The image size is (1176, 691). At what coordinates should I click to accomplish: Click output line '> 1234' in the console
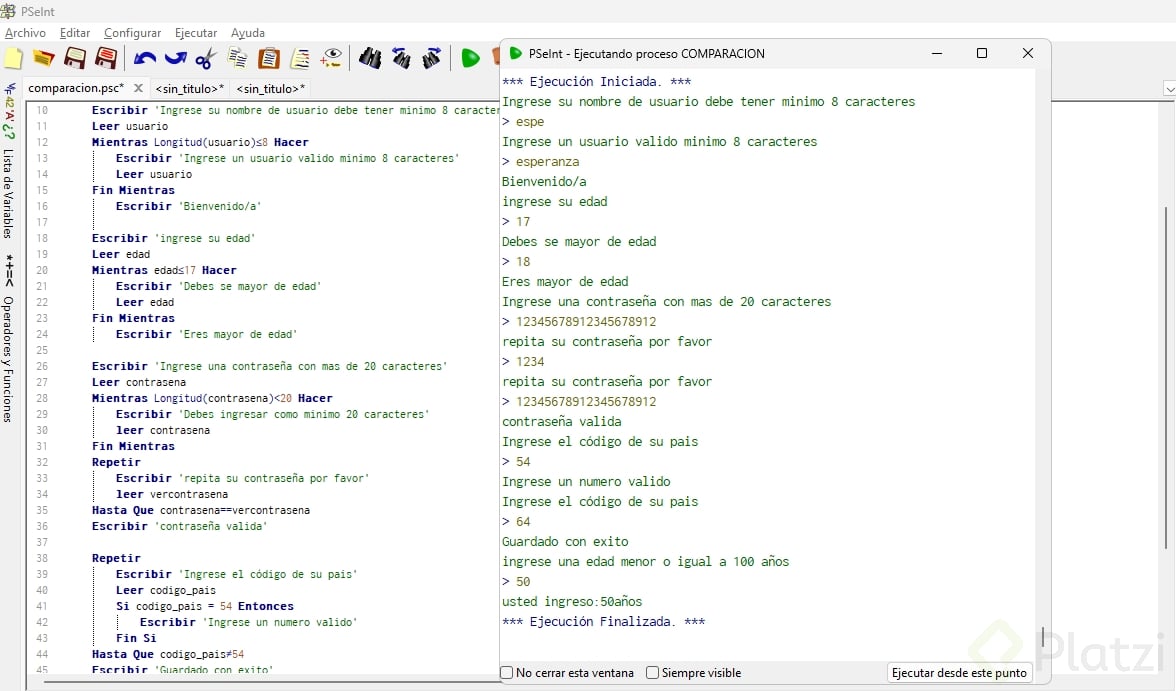coord(524,362)
